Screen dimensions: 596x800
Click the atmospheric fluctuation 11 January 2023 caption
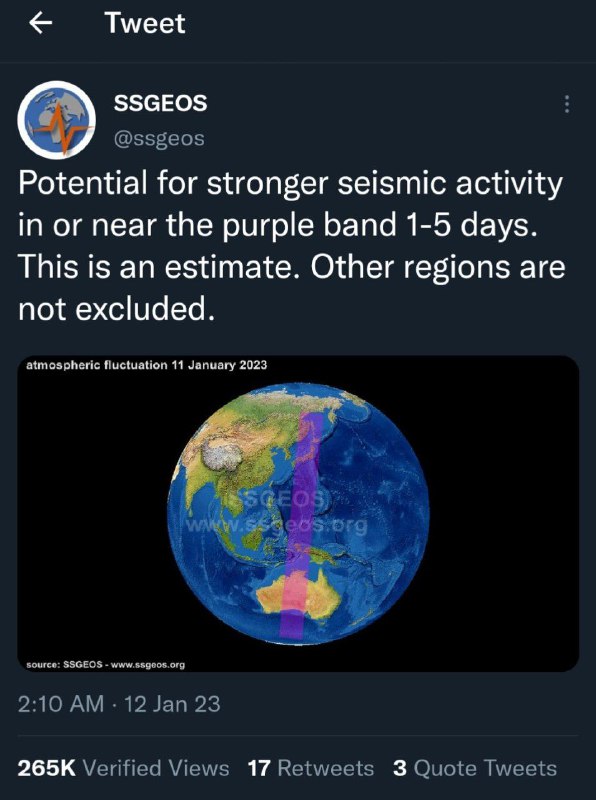coord(146,365)
